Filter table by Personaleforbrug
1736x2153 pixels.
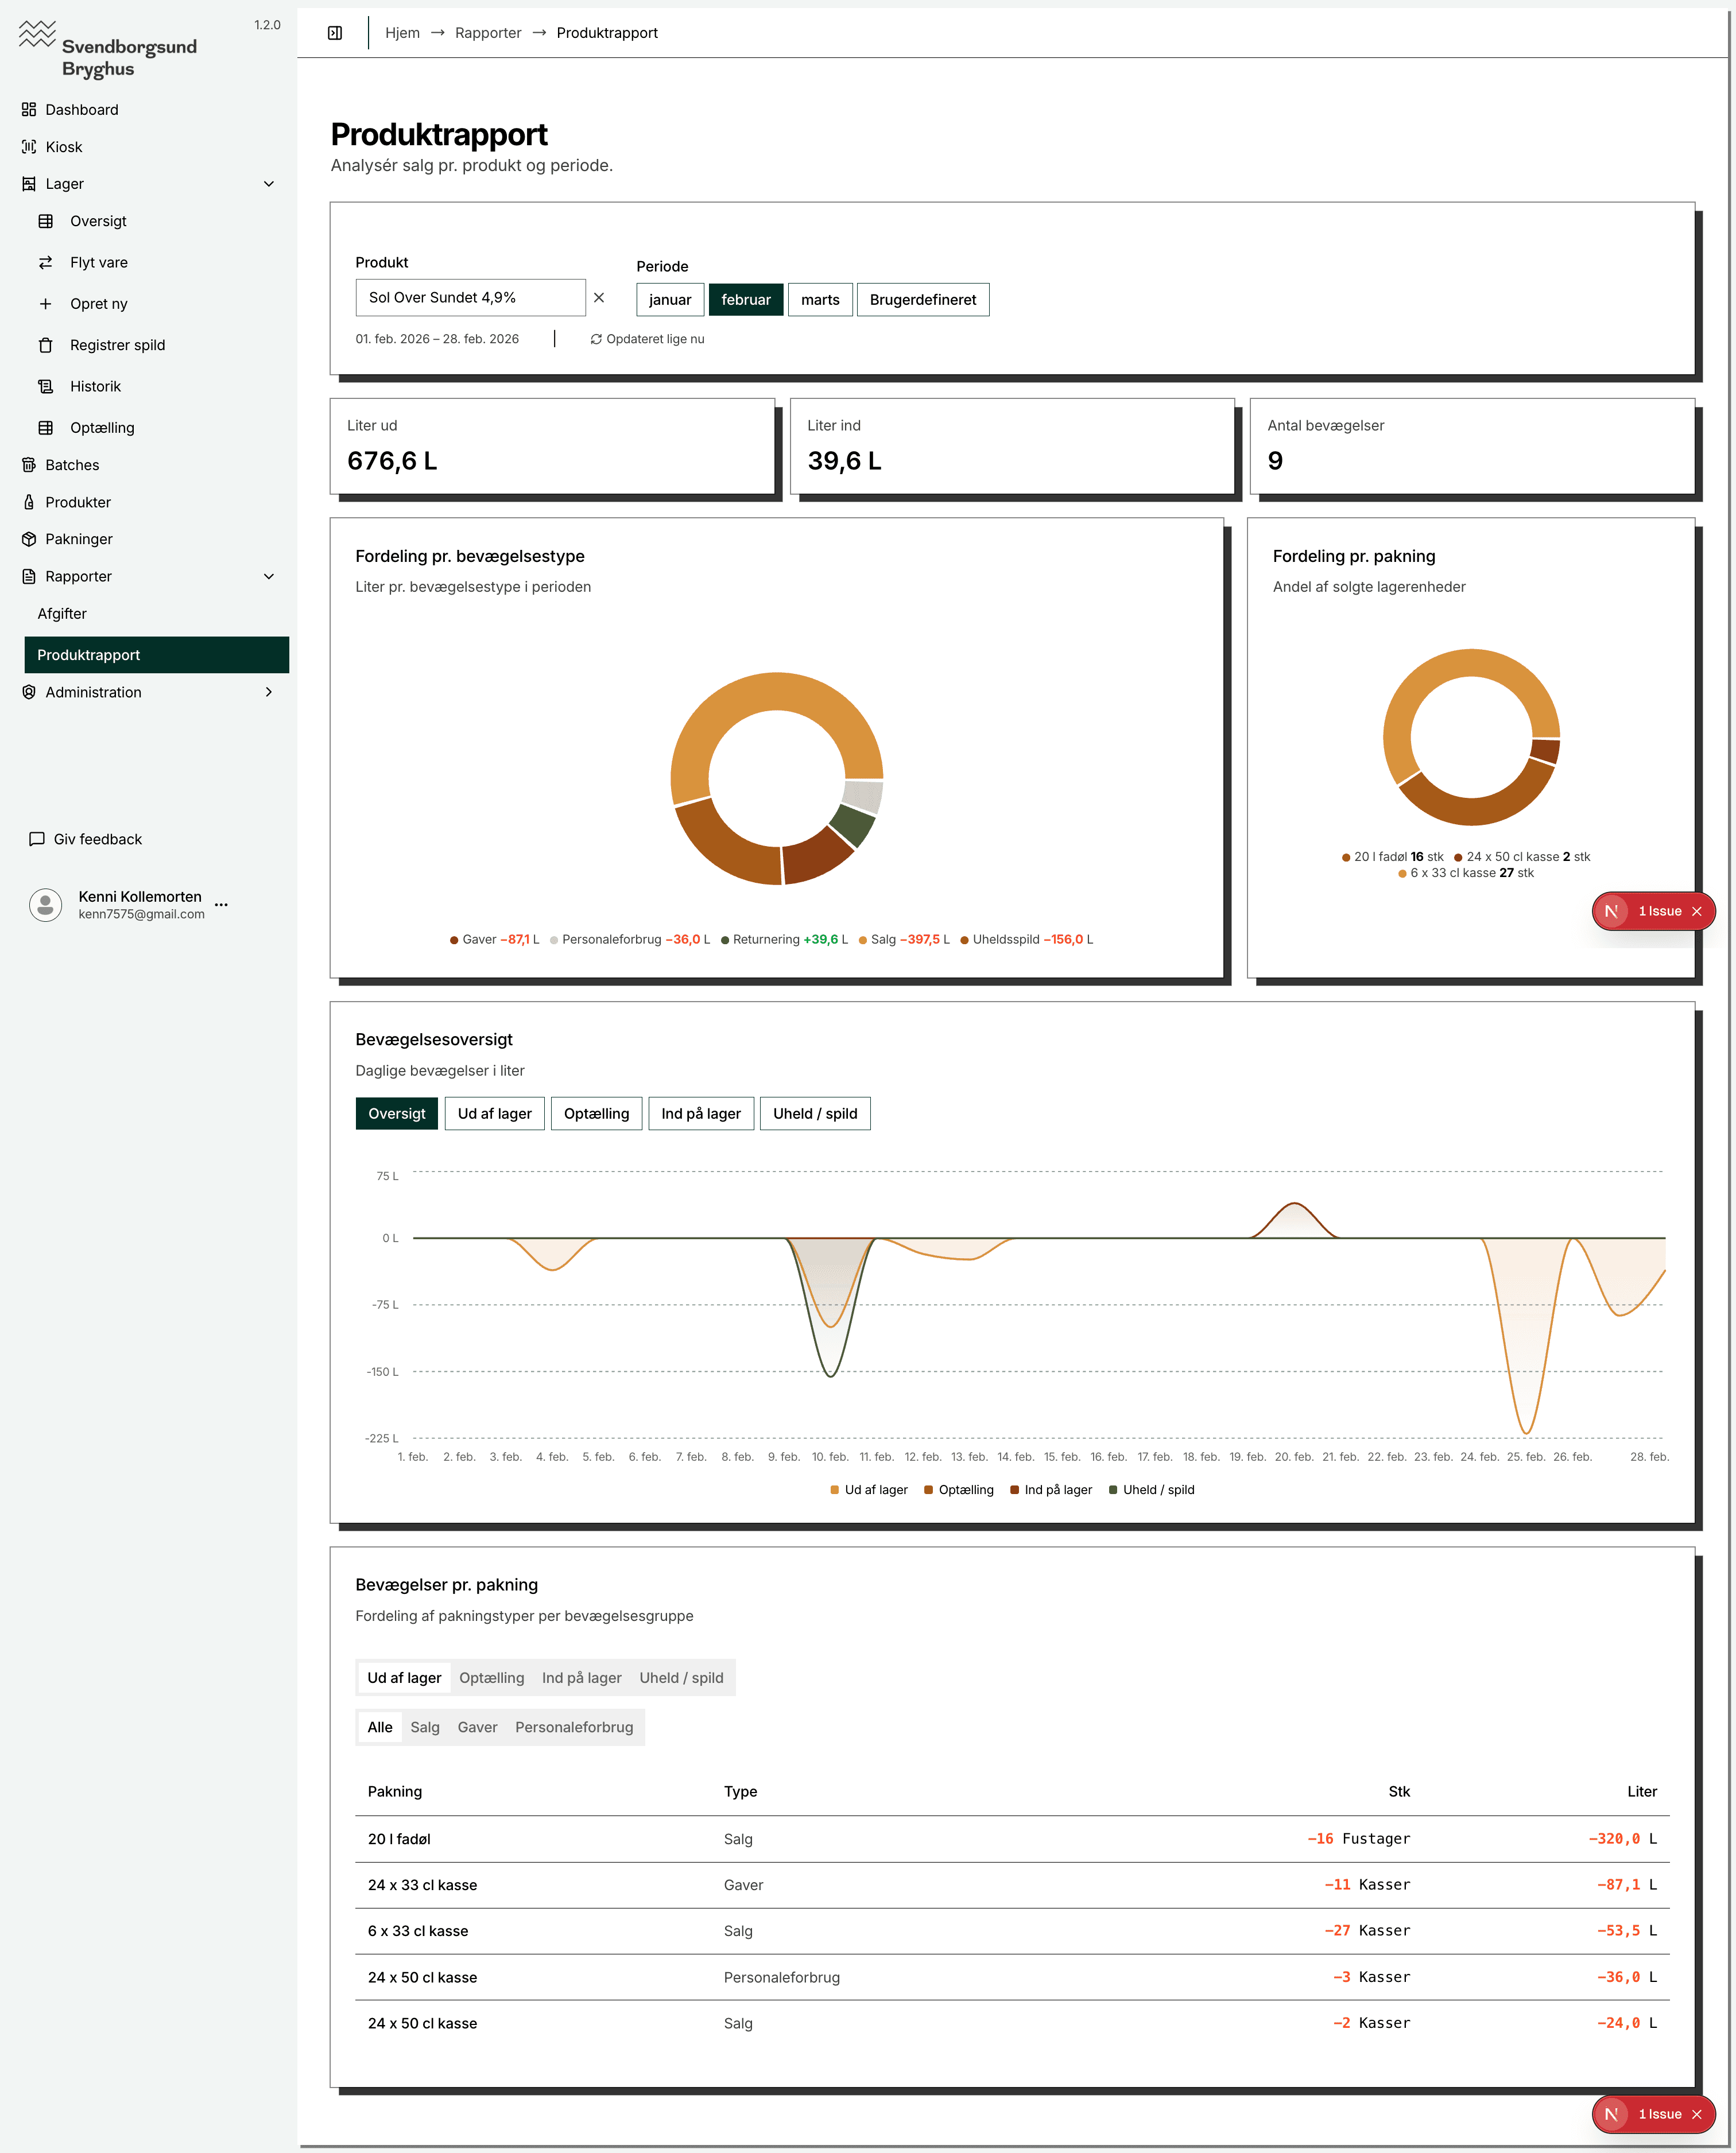(x=574, y=1727)
